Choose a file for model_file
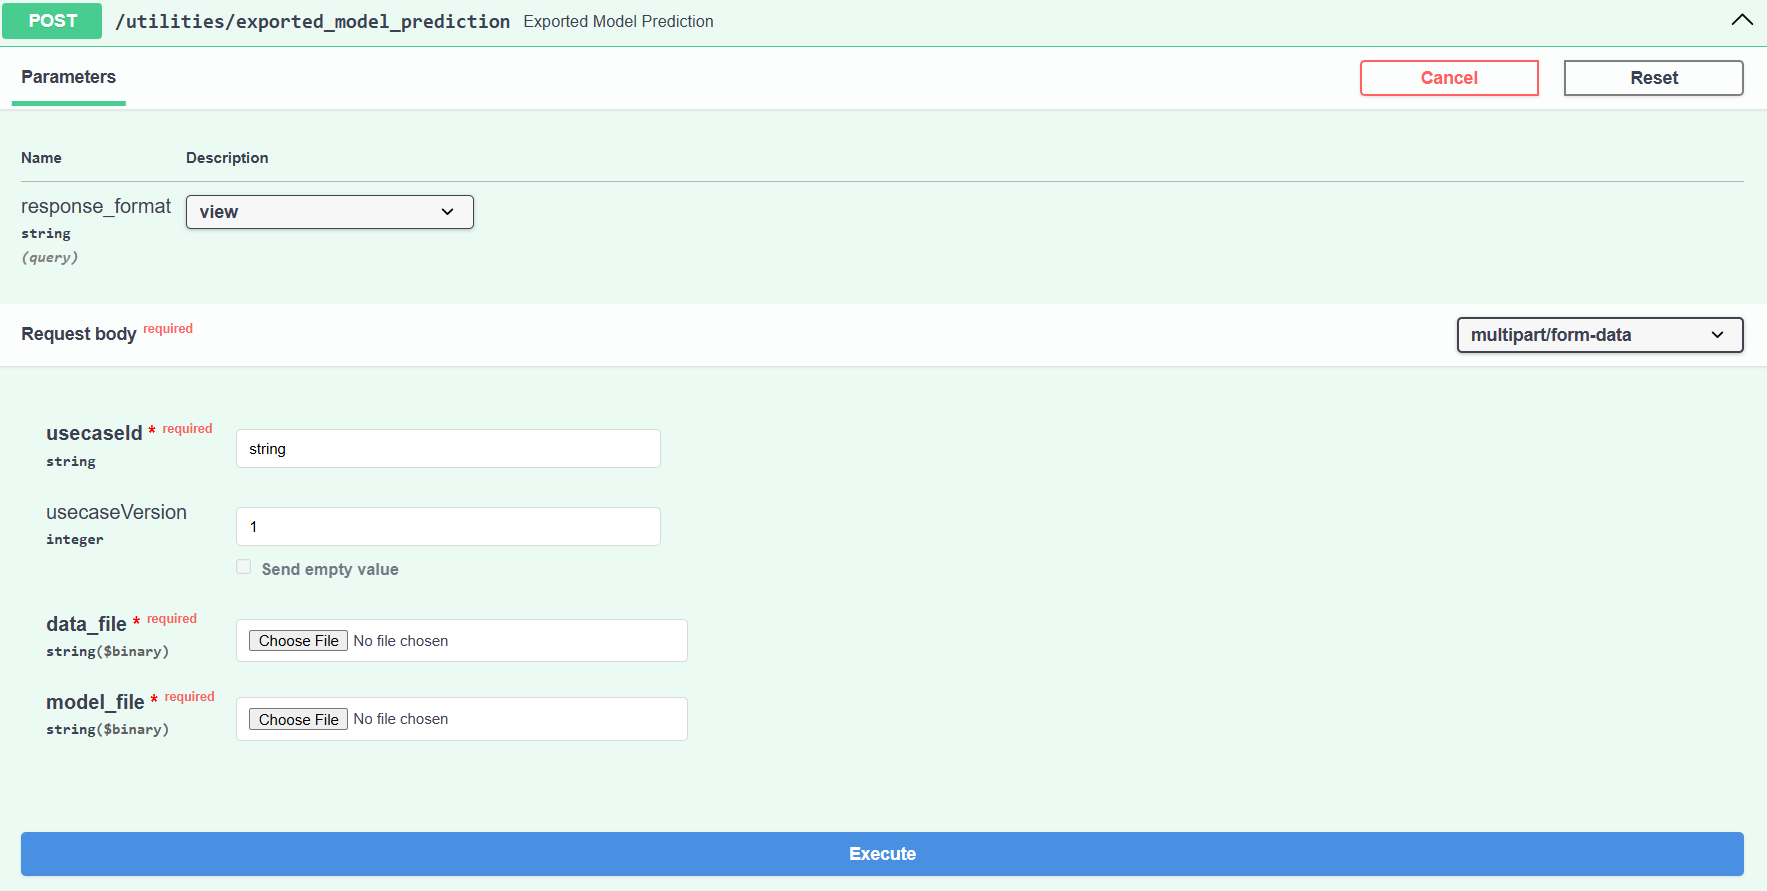1767x891 pixels. click(298, 719)
